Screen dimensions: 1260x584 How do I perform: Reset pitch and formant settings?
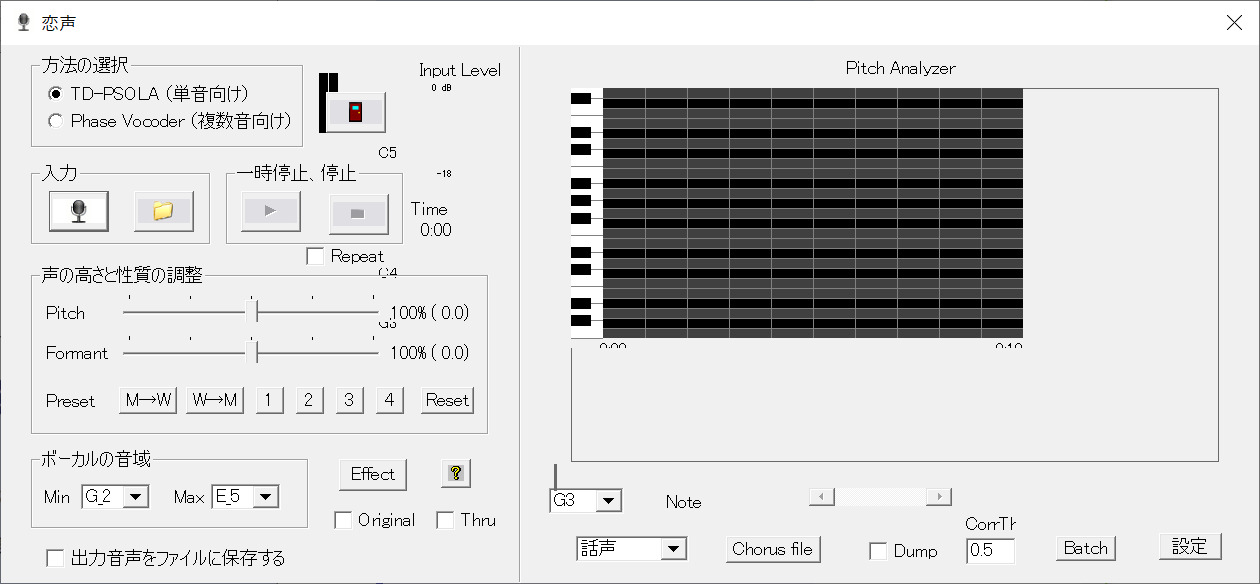446,400
